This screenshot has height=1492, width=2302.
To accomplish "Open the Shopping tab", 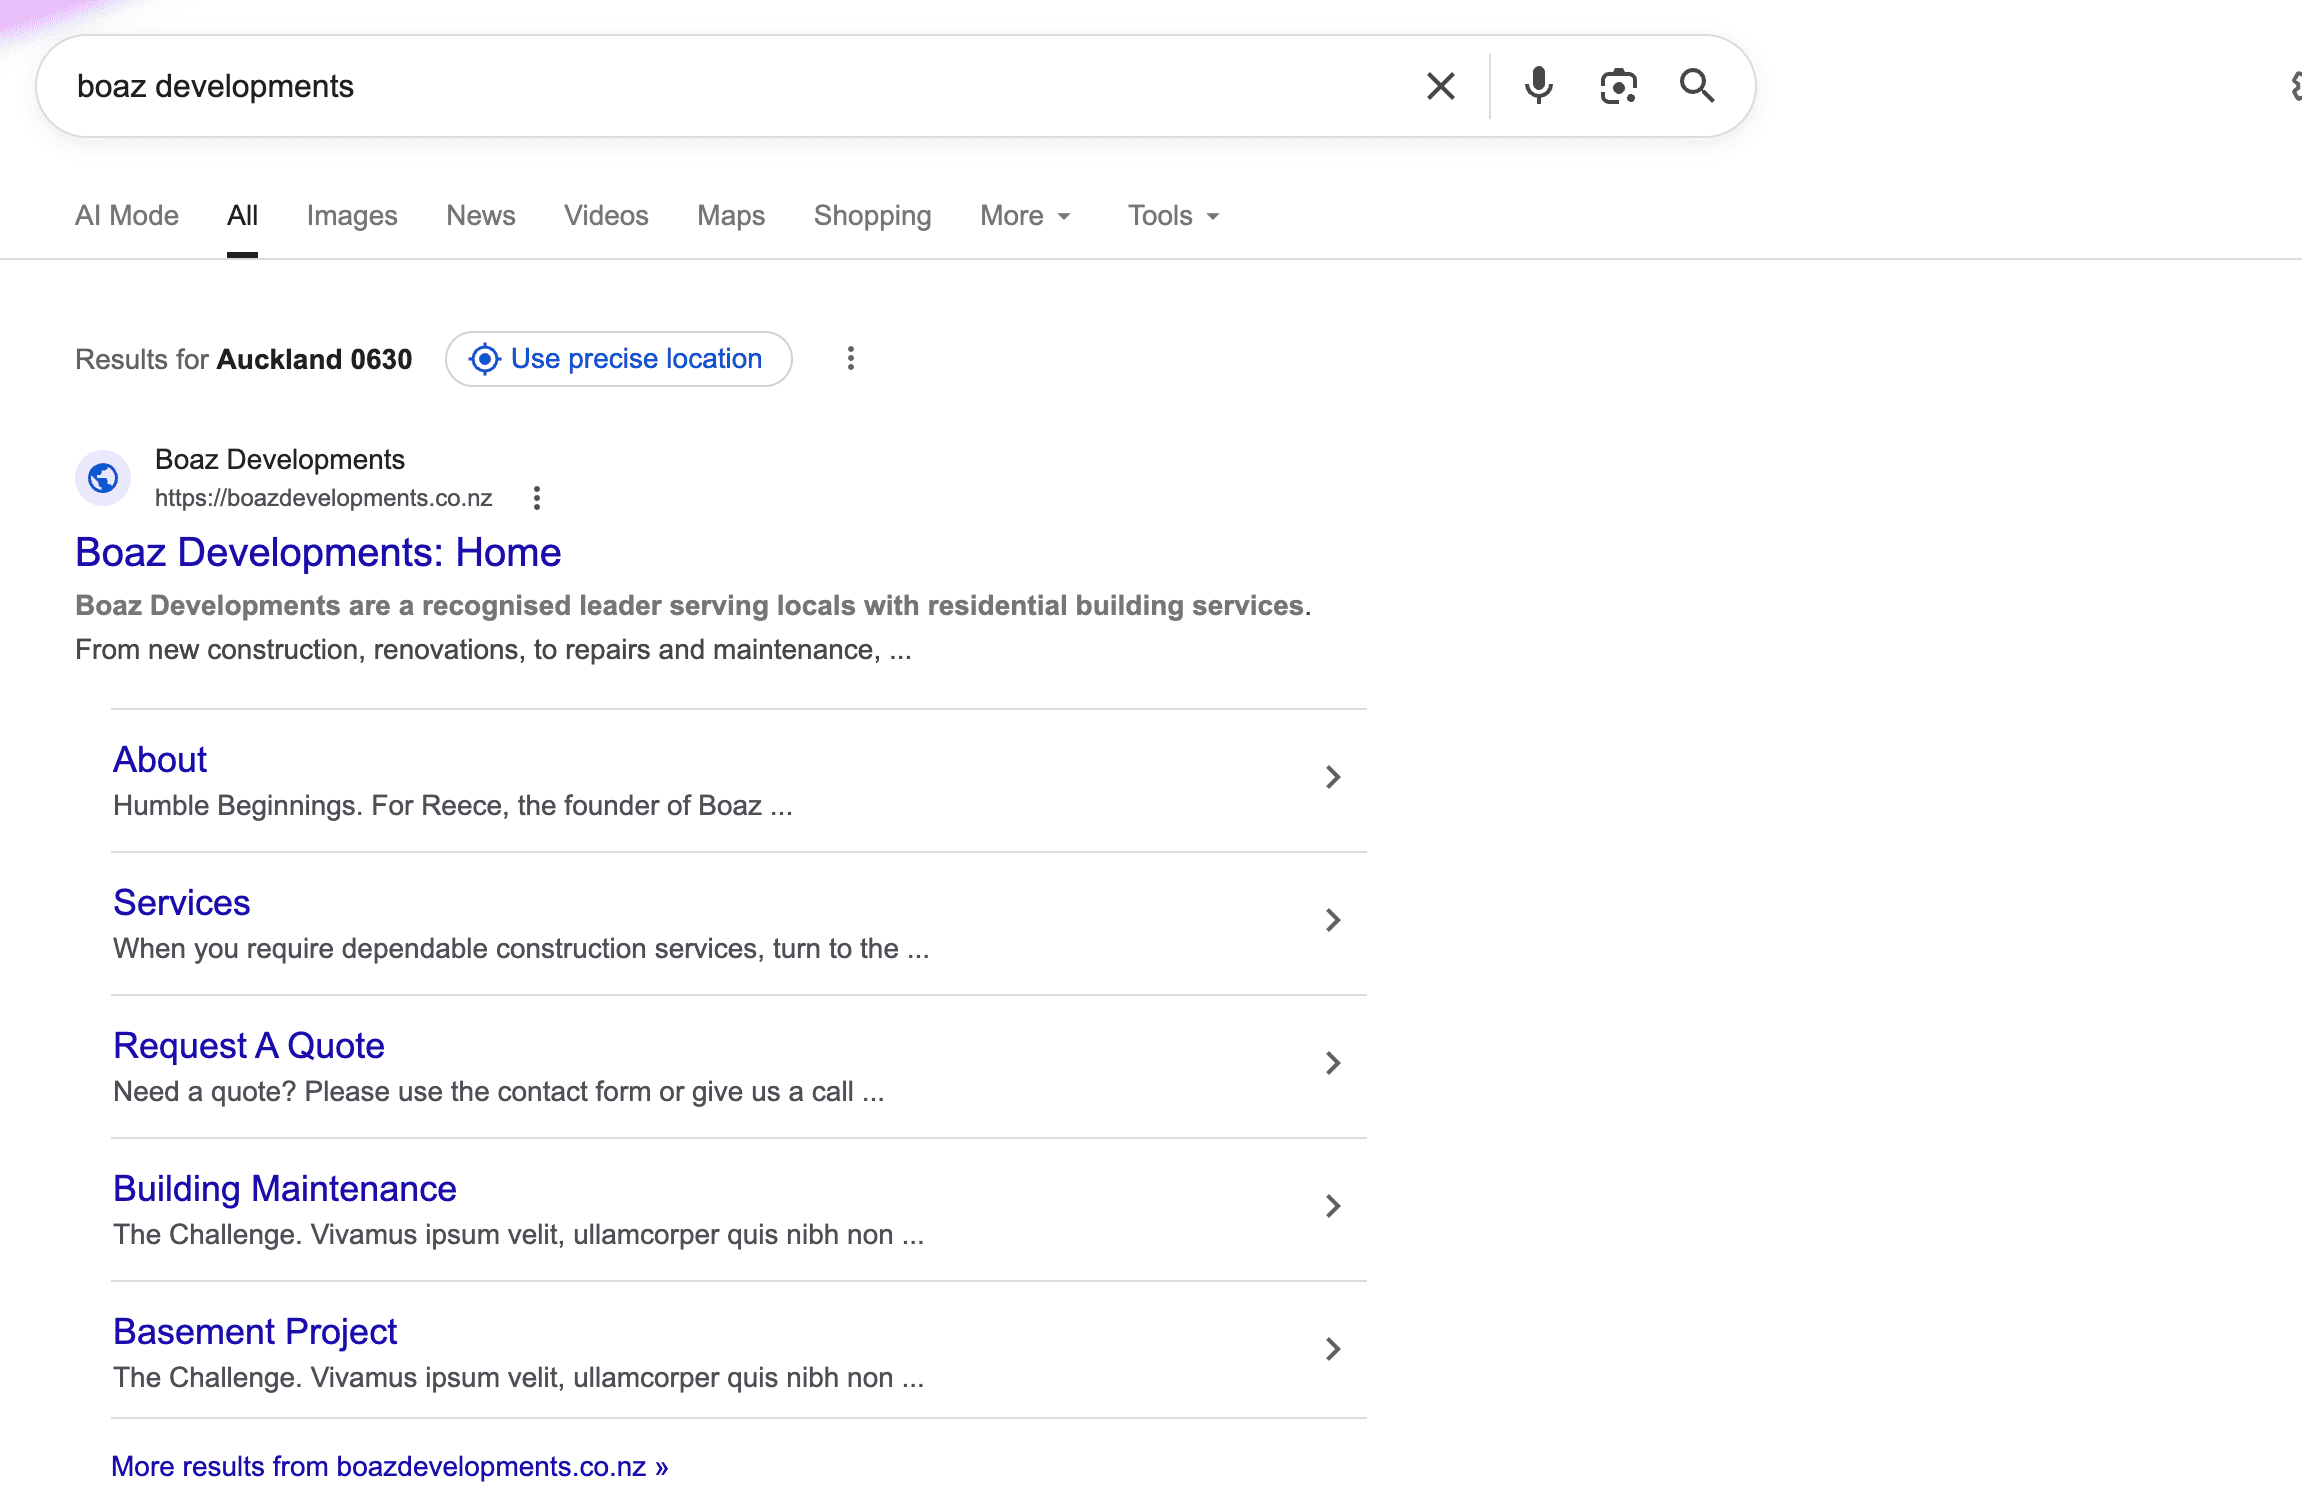I will coord(872,216).
